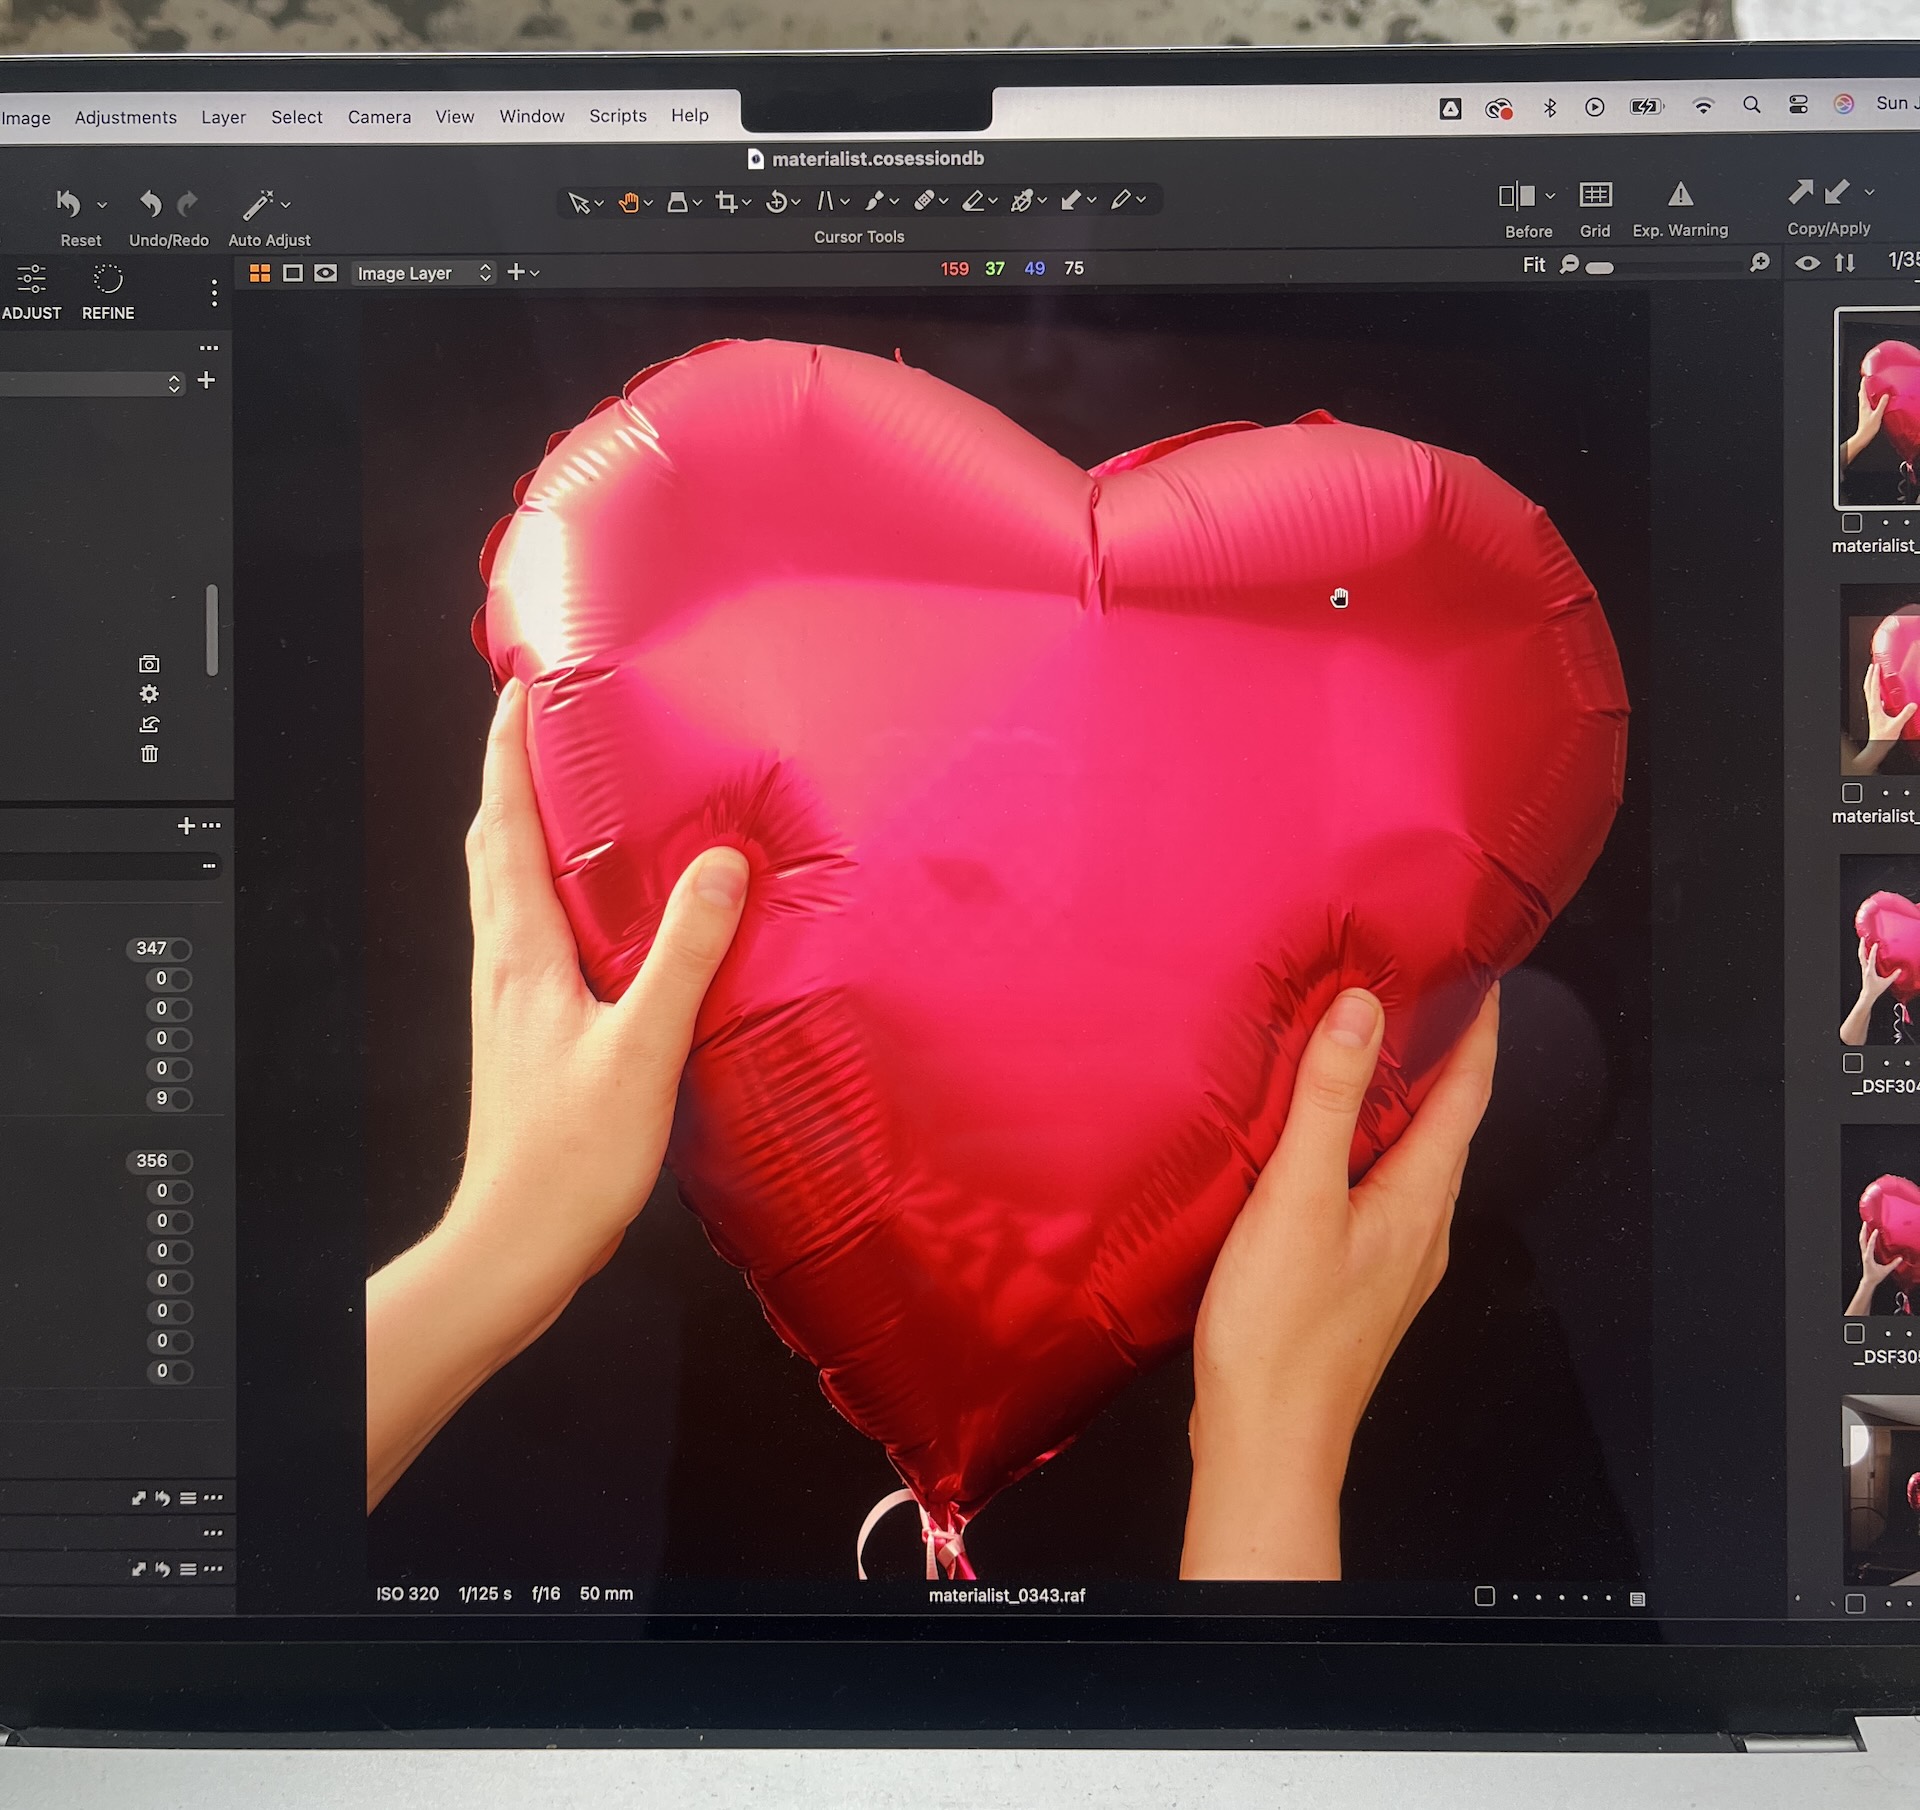Image resolution: width=1920 pixels, height=1810 pixels.
Task: Expand the add layer plus dropdown arrow
Action: [x=535, y=274]
